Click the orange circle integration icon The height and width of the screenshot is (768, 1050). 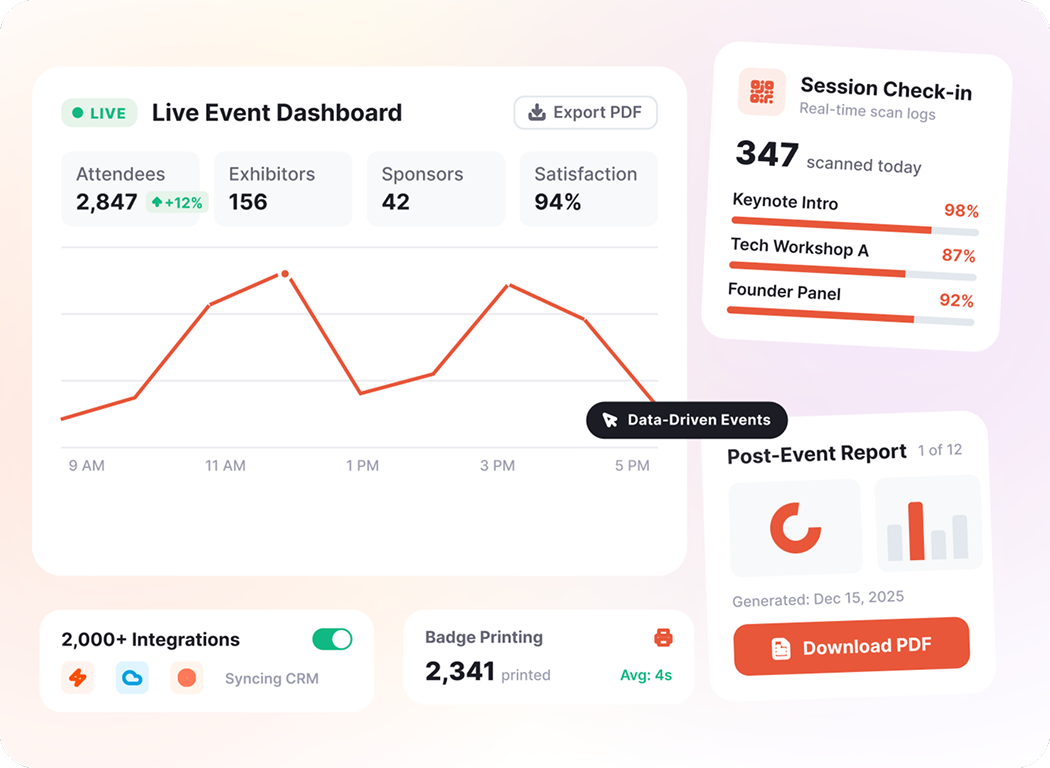pos(187,678)
